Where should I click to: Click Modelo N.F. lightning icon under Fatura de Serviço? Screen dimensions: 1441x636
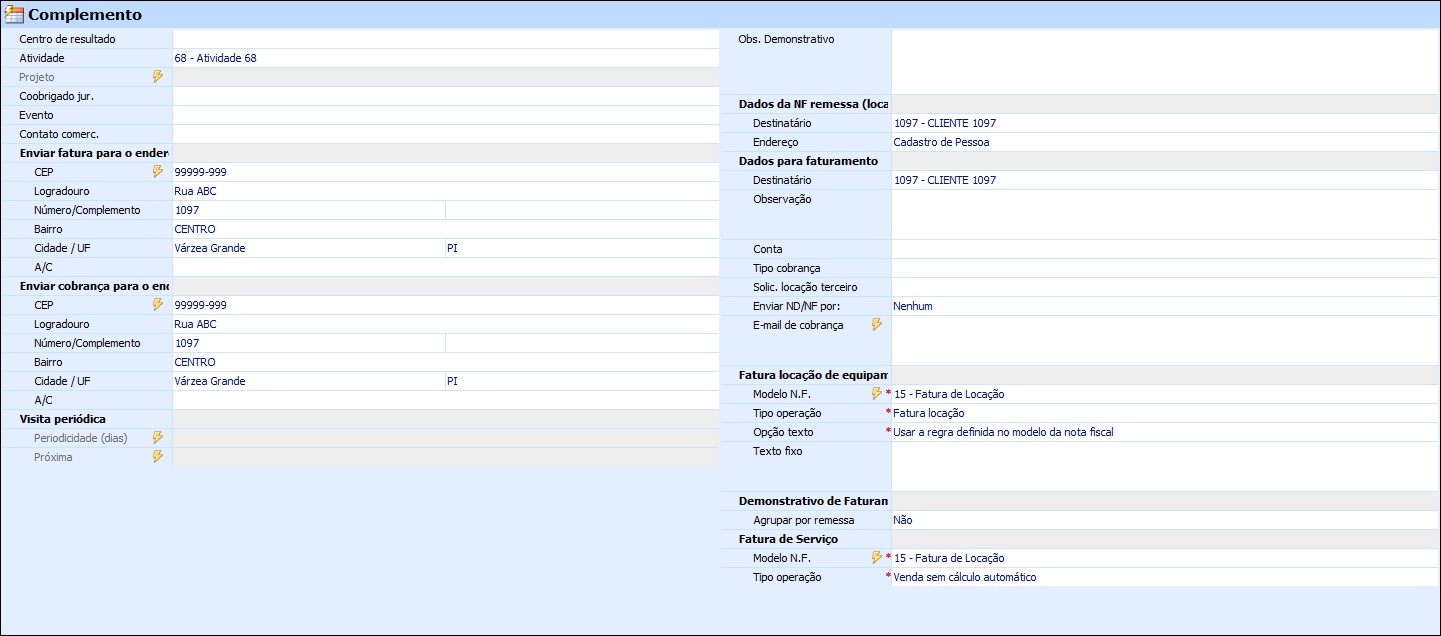point(877,558)
